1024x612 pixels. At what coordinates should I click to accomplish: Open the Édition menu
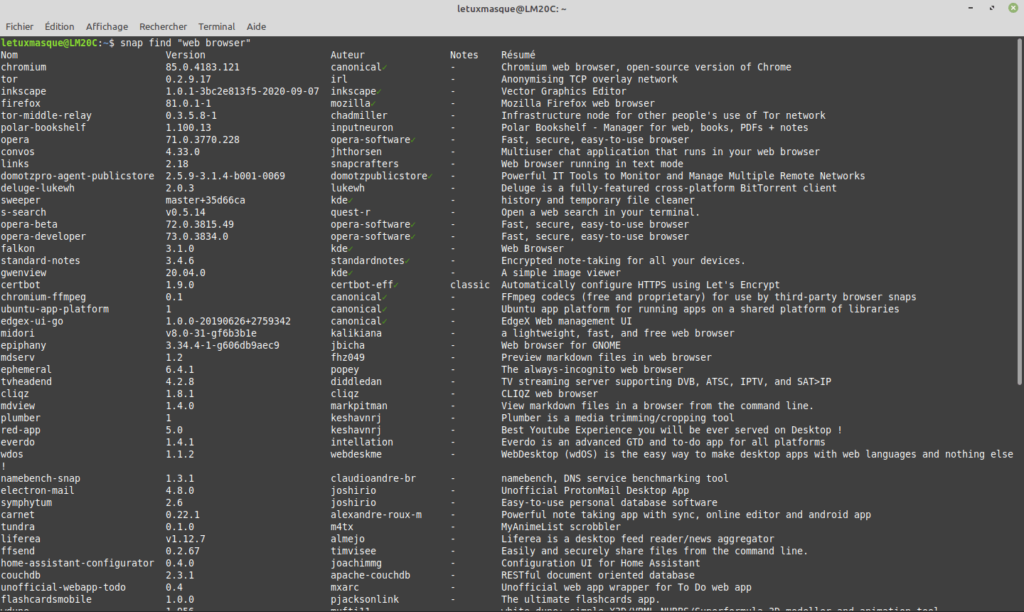[58, 26]
